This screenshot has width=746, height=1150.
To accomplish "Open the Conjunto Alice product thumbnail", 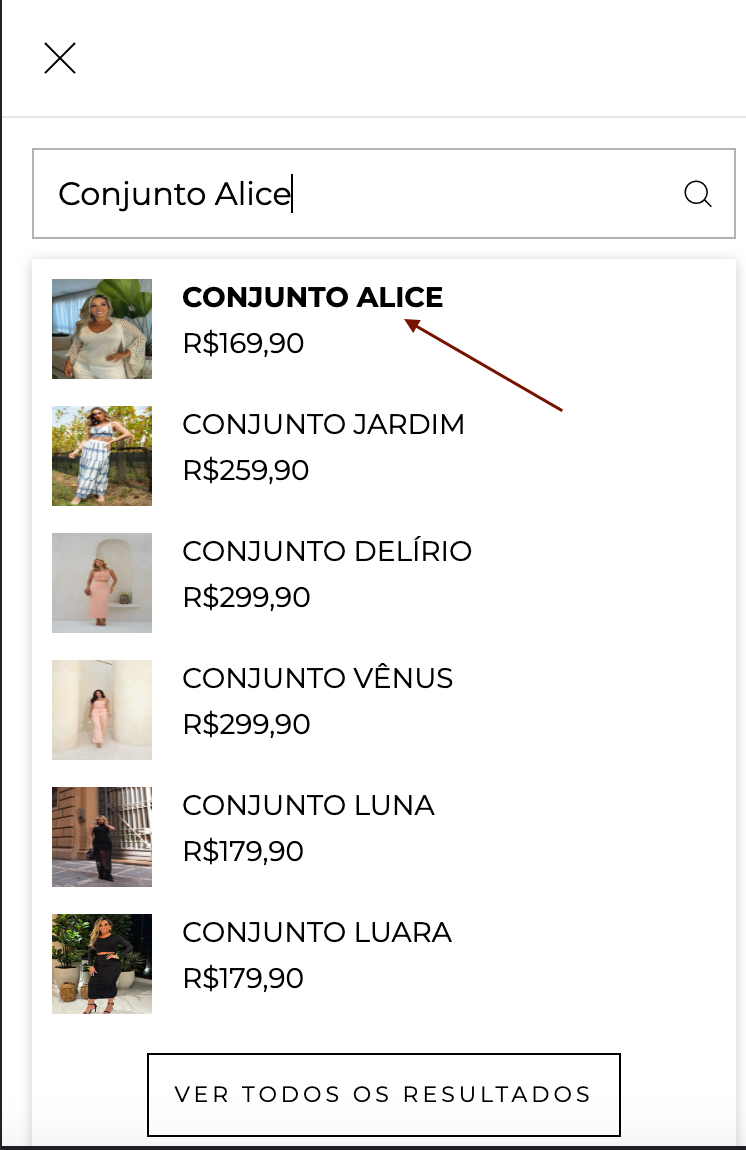I will (x=102, y=329).
